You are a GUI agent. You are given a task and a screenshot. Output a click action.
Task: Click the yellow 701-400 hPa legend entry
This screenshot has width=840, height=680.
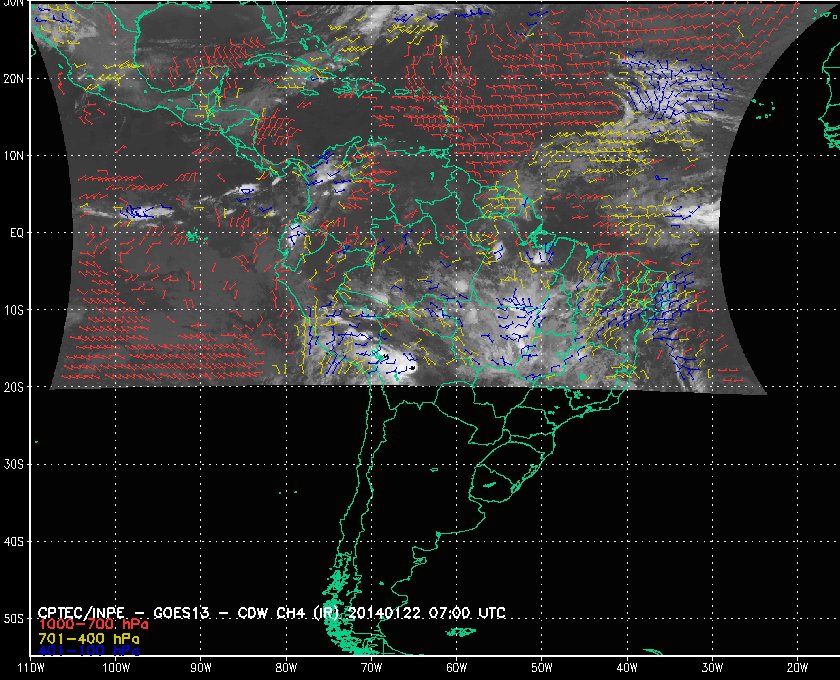(89, 639)
